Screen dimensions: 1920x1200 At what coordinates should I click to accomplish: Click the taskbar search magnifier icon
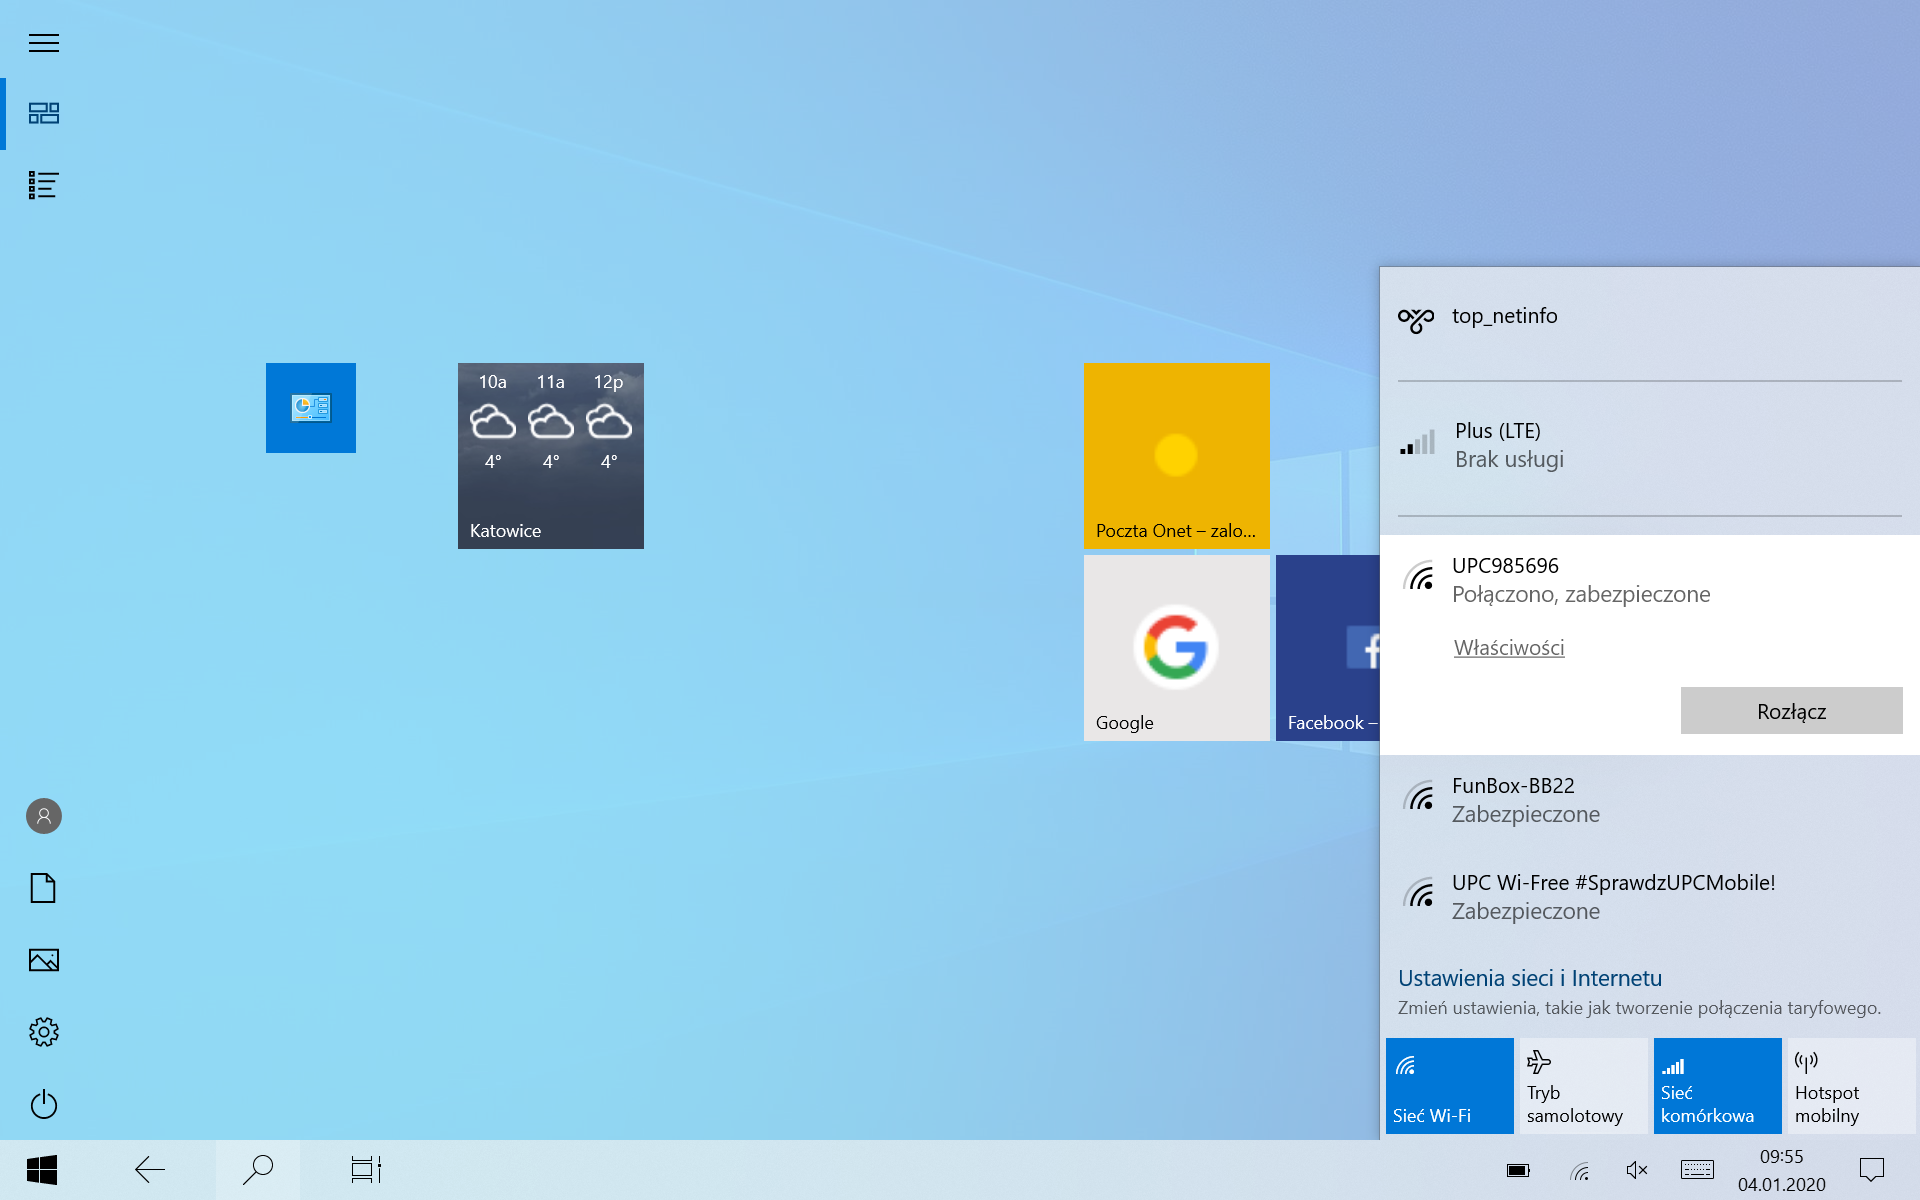tap(258, 1169)
